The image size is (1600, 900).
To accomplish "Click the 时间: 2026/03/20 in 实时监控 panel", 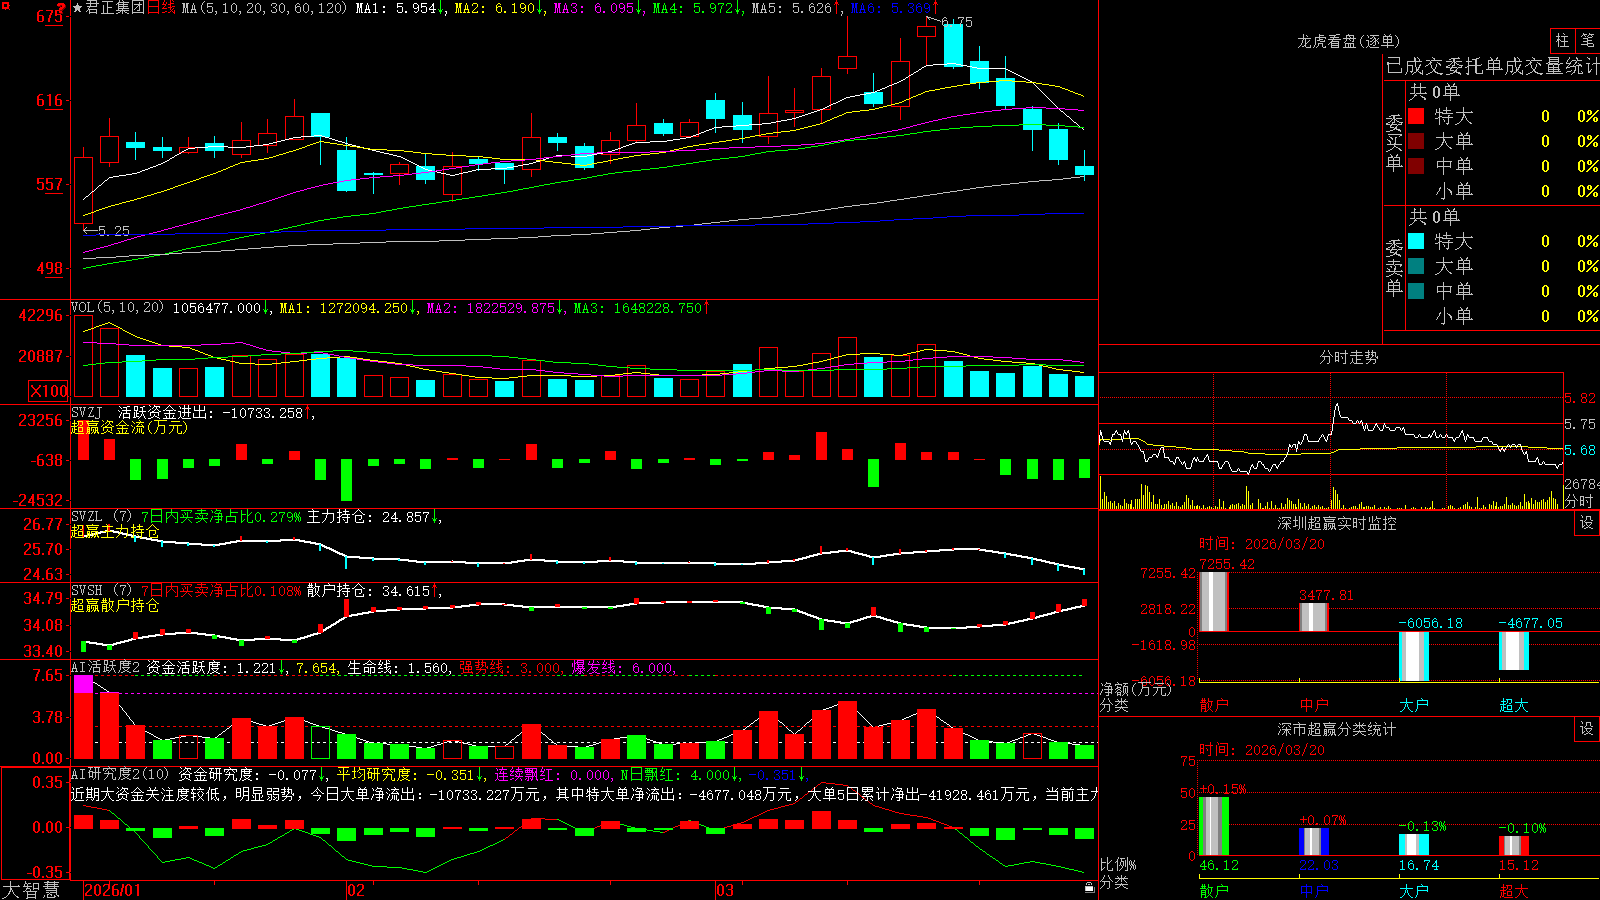I will tap(1262, 544).
